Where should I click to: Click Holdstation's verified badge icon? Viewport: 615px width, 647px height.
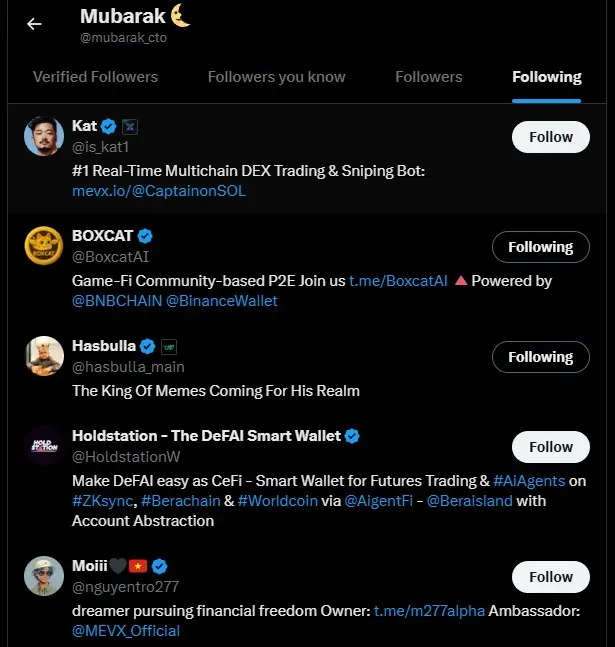(x=352, y=436)
